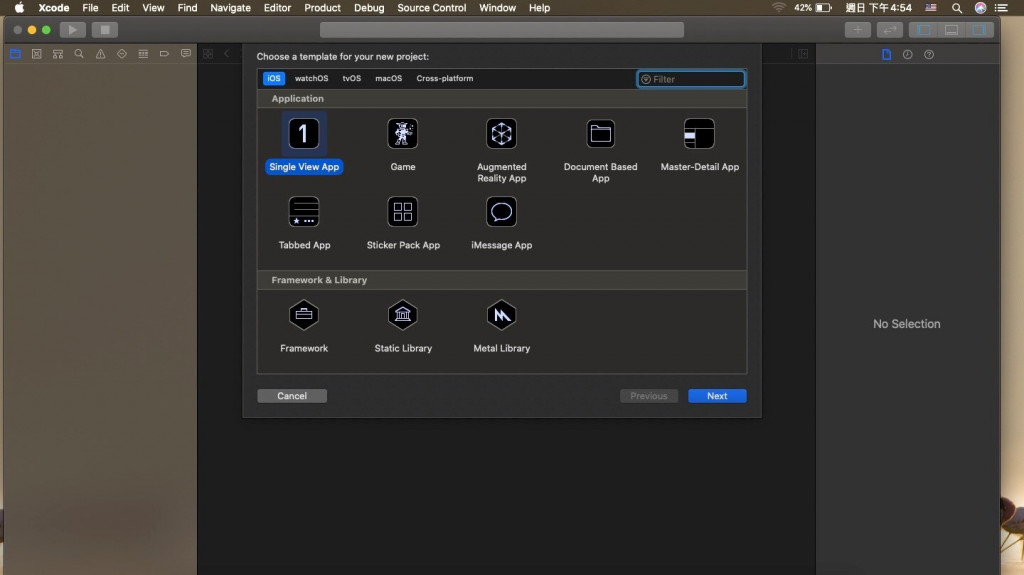Click the Run play button in toolbar
The height and width of the screenshot is (575, 1024).
[x=73, y=30]
